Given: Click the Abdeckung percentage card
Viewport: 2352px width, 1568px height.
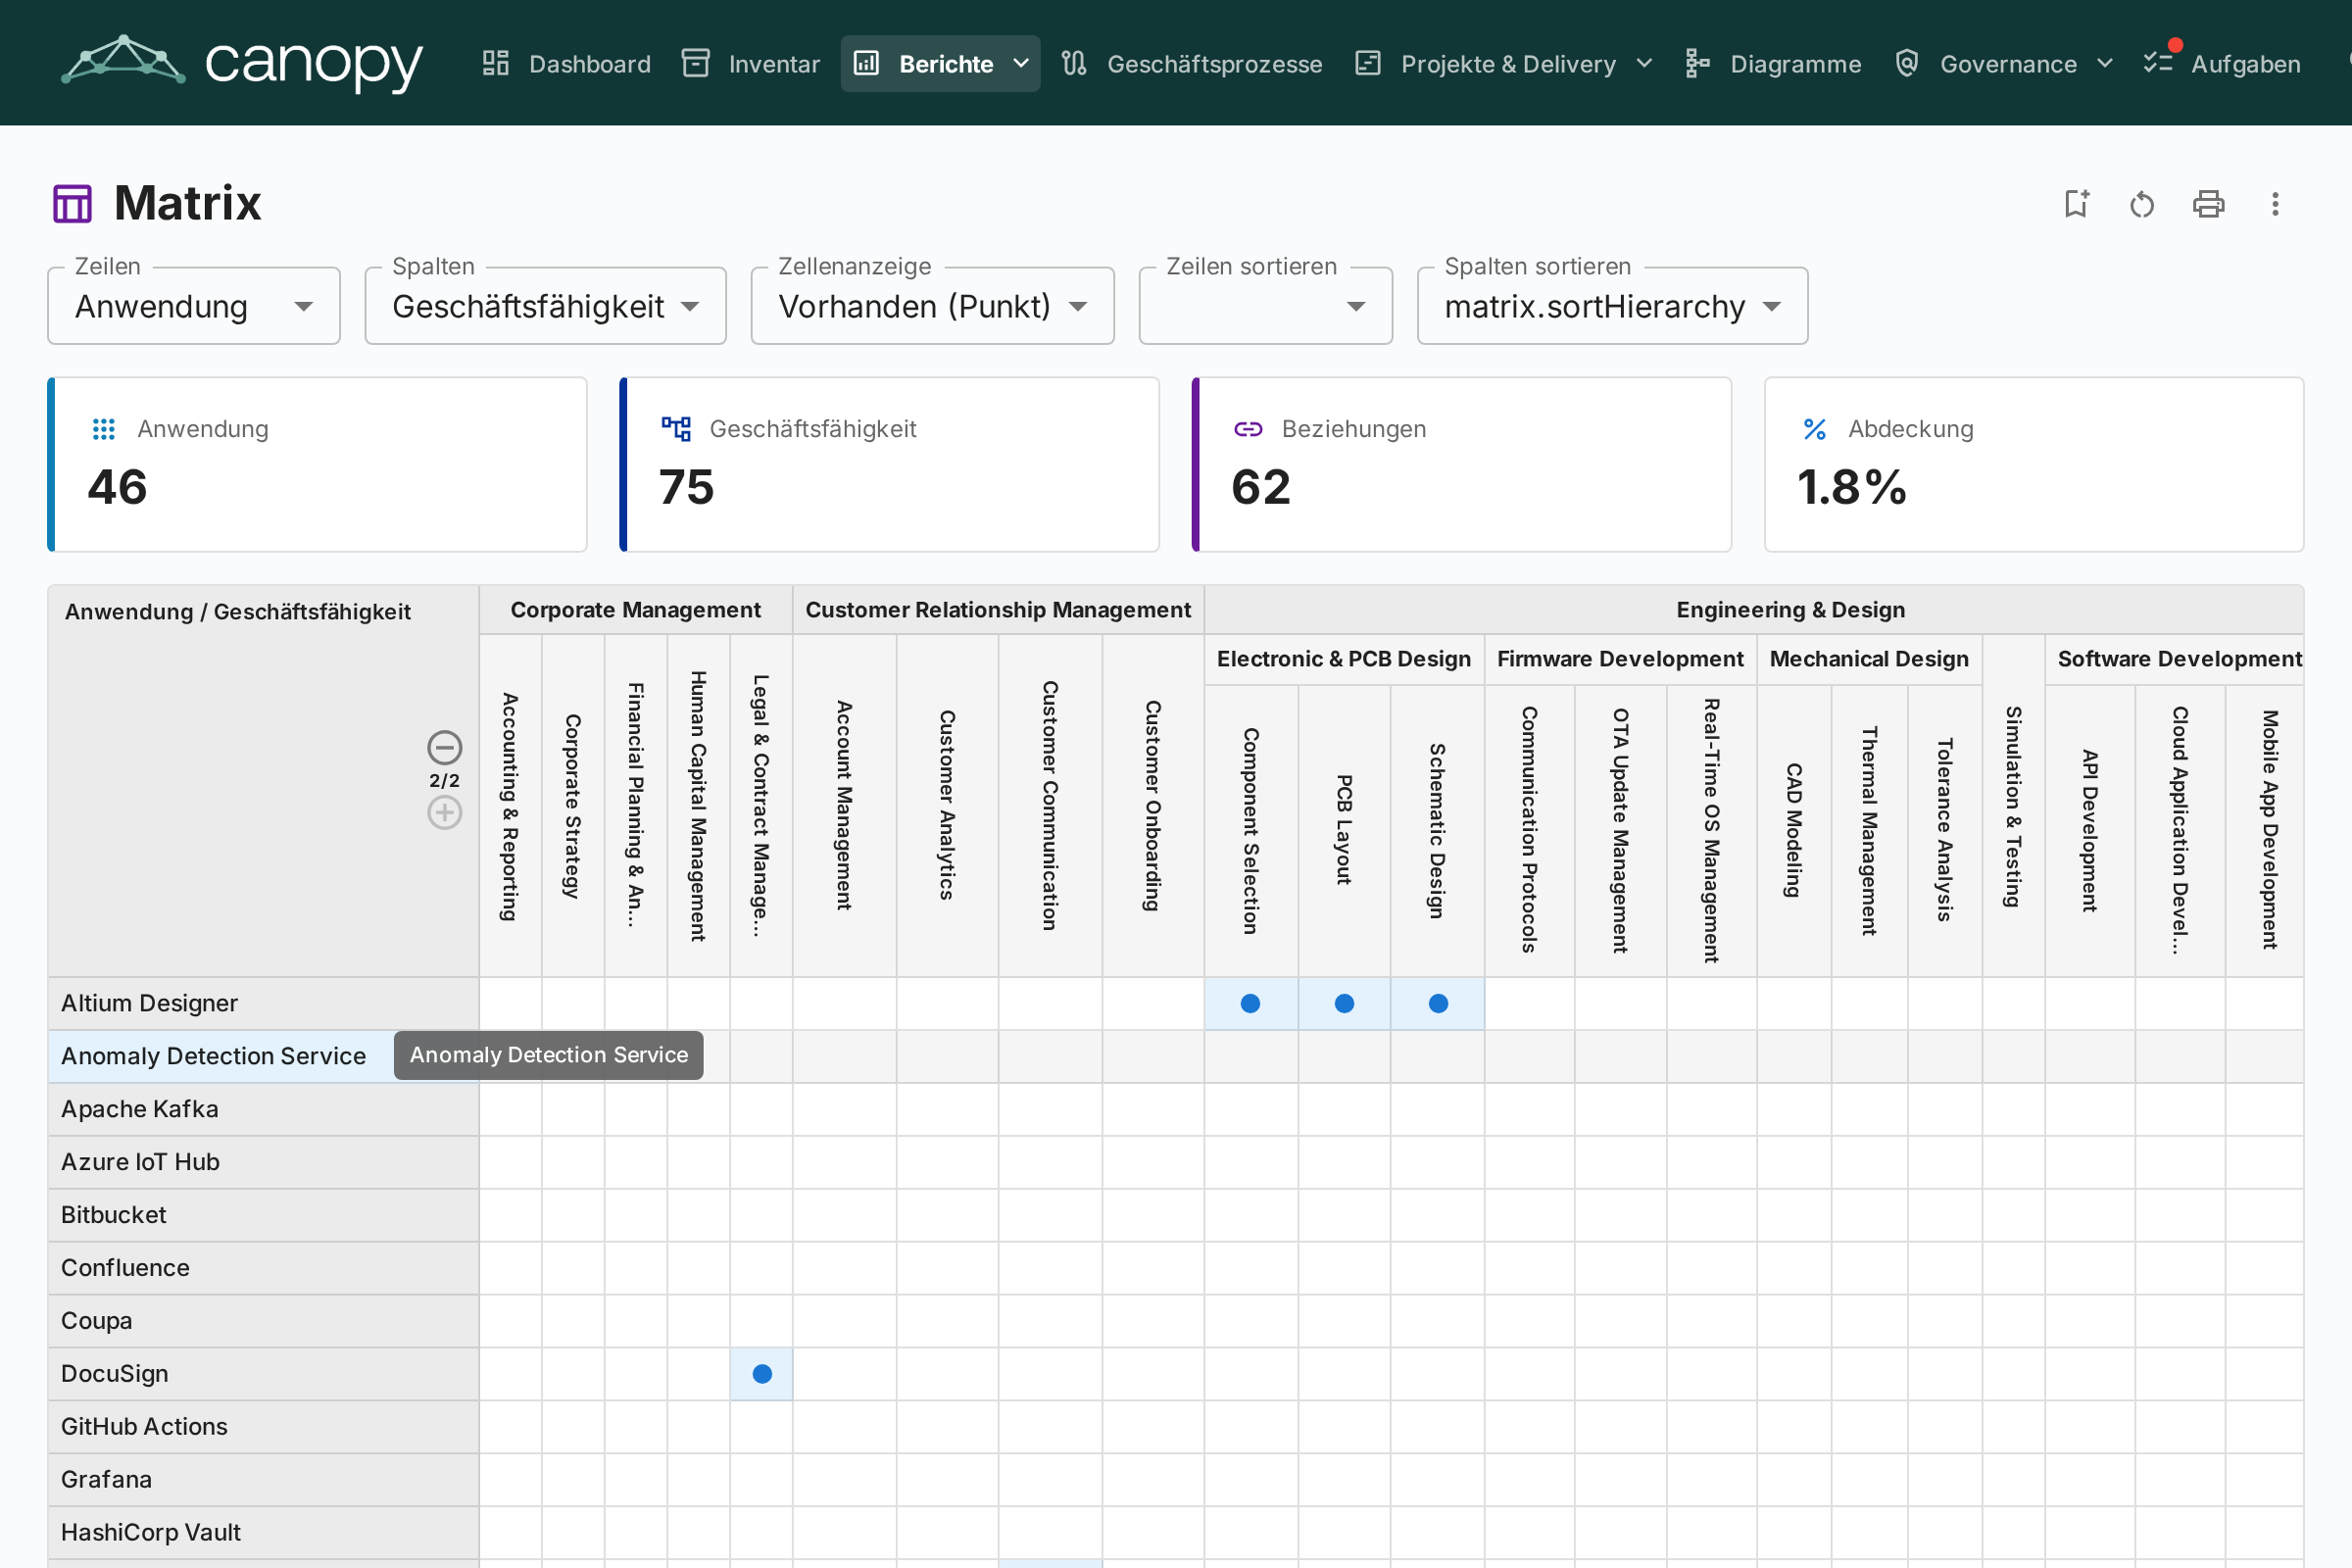Looking at the screenshot, I should point(2034,465).
